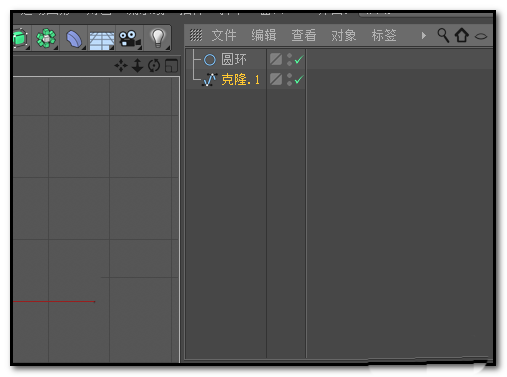Viewport: 507px width, 377px height.
Task: Toggle visibility dots for 克隆.1
Action: (x=289, y=79)
